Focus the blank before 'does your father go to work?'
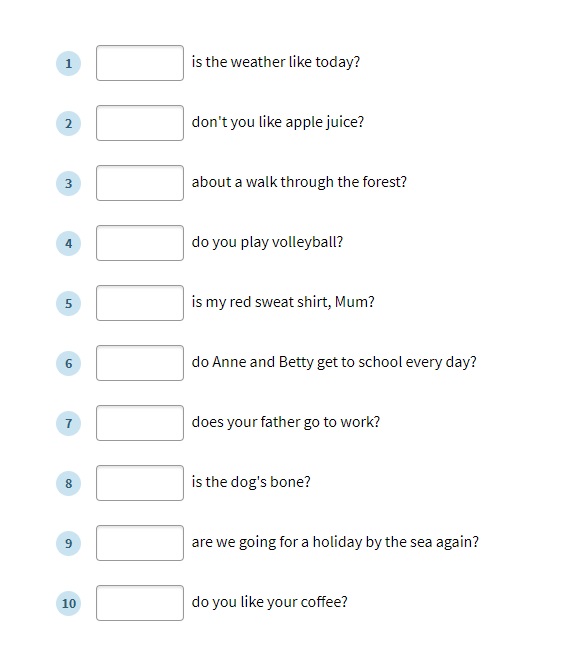 click(140, 423)
